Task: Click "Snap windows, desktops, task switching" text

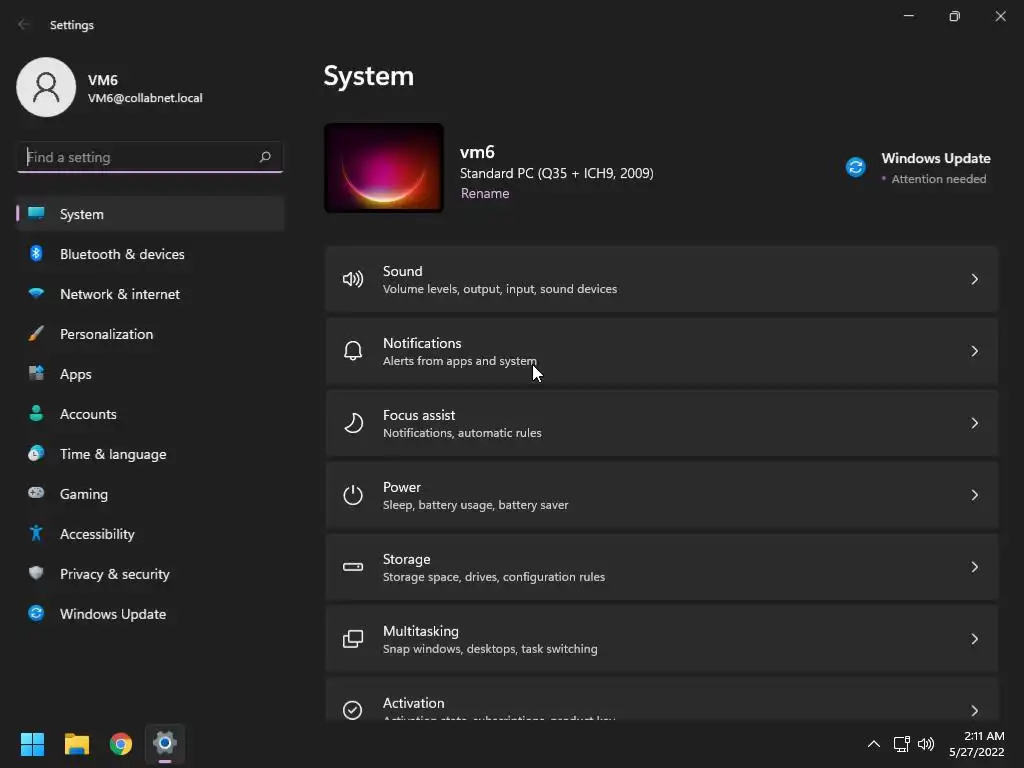Action: pos(490,648)
